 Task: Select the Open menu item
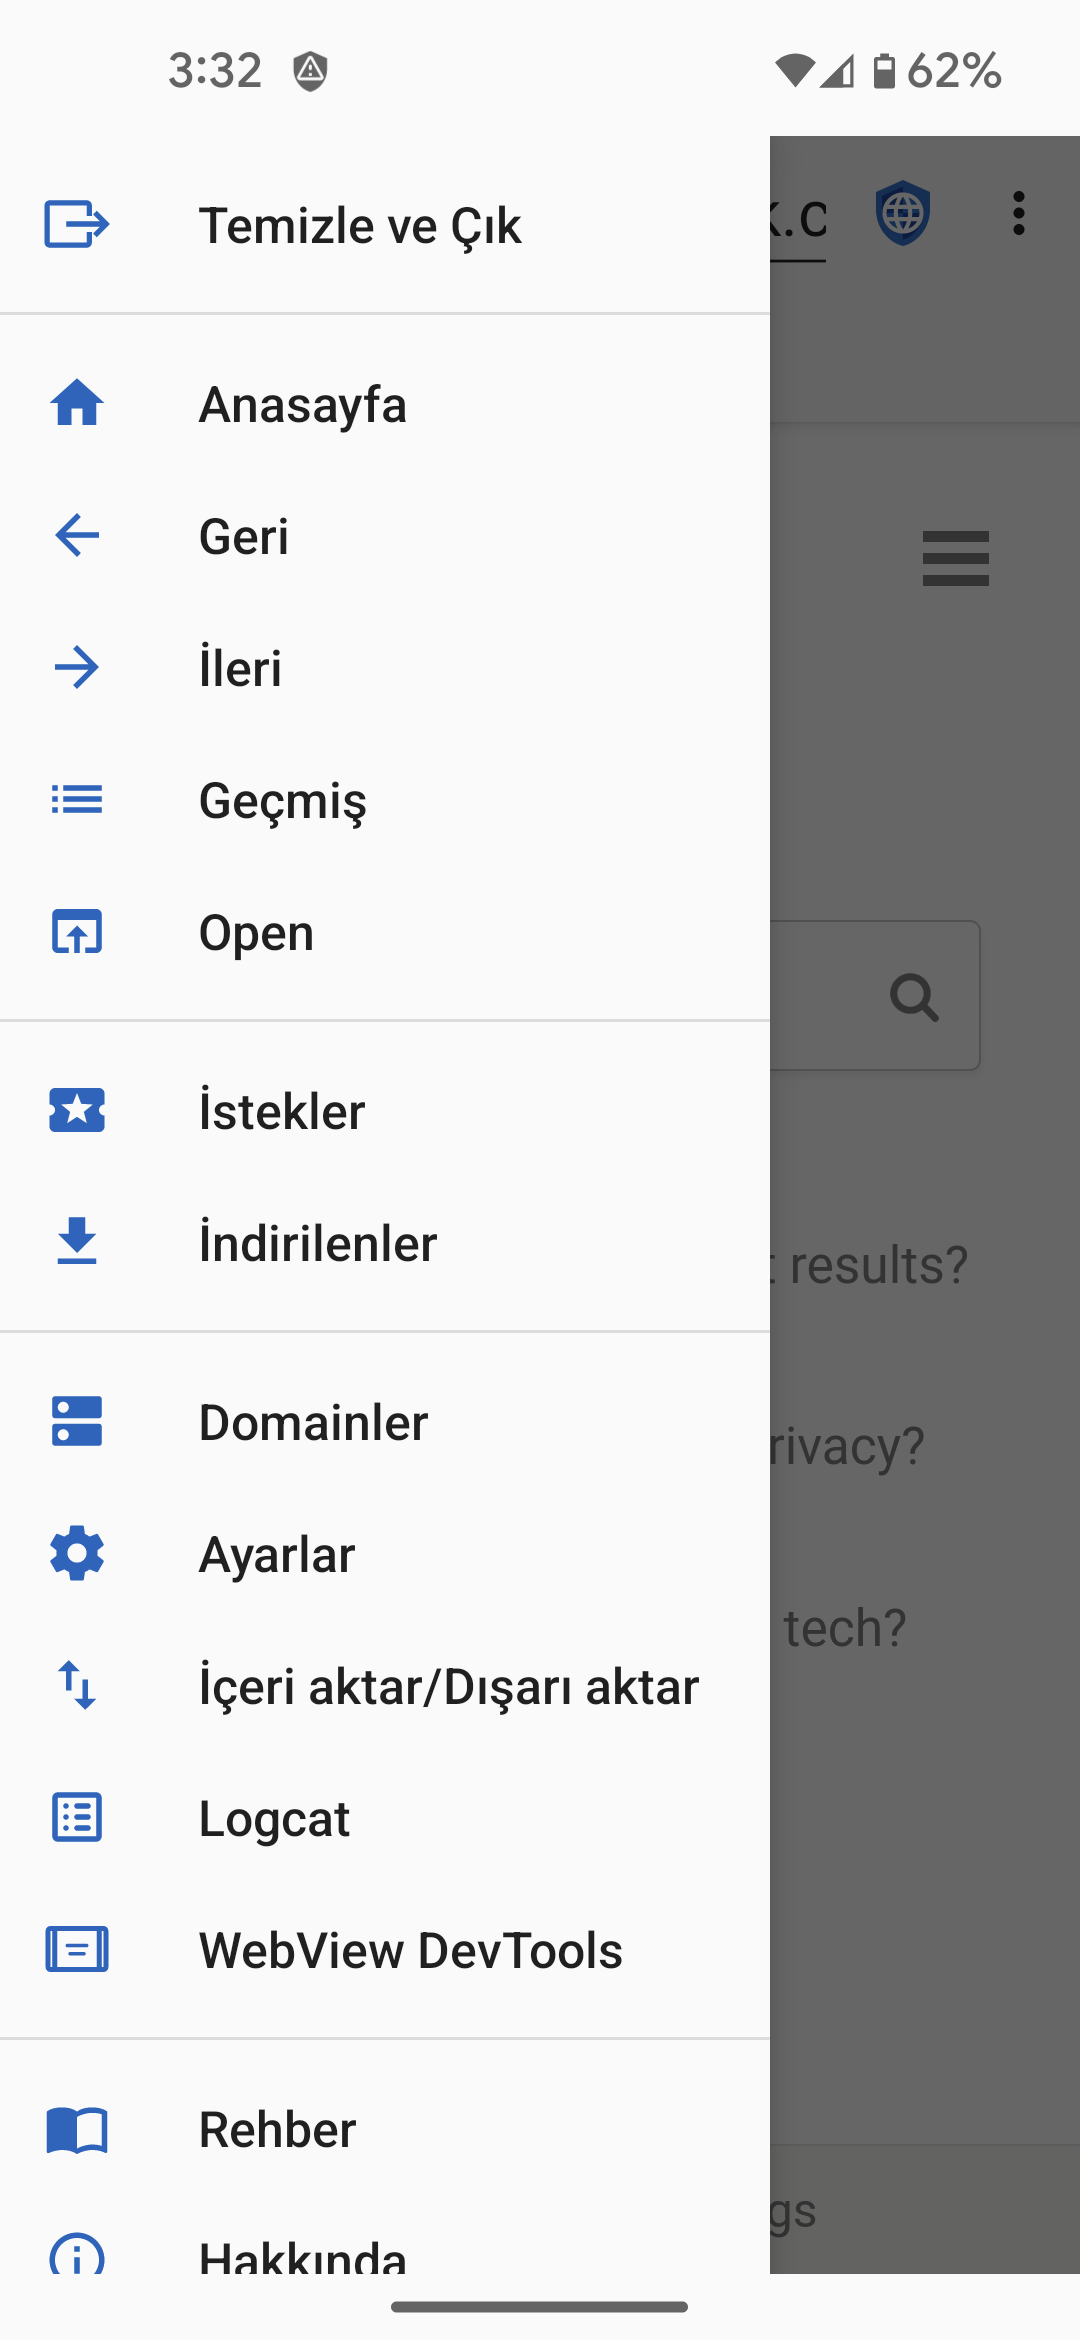coord(256,933)
